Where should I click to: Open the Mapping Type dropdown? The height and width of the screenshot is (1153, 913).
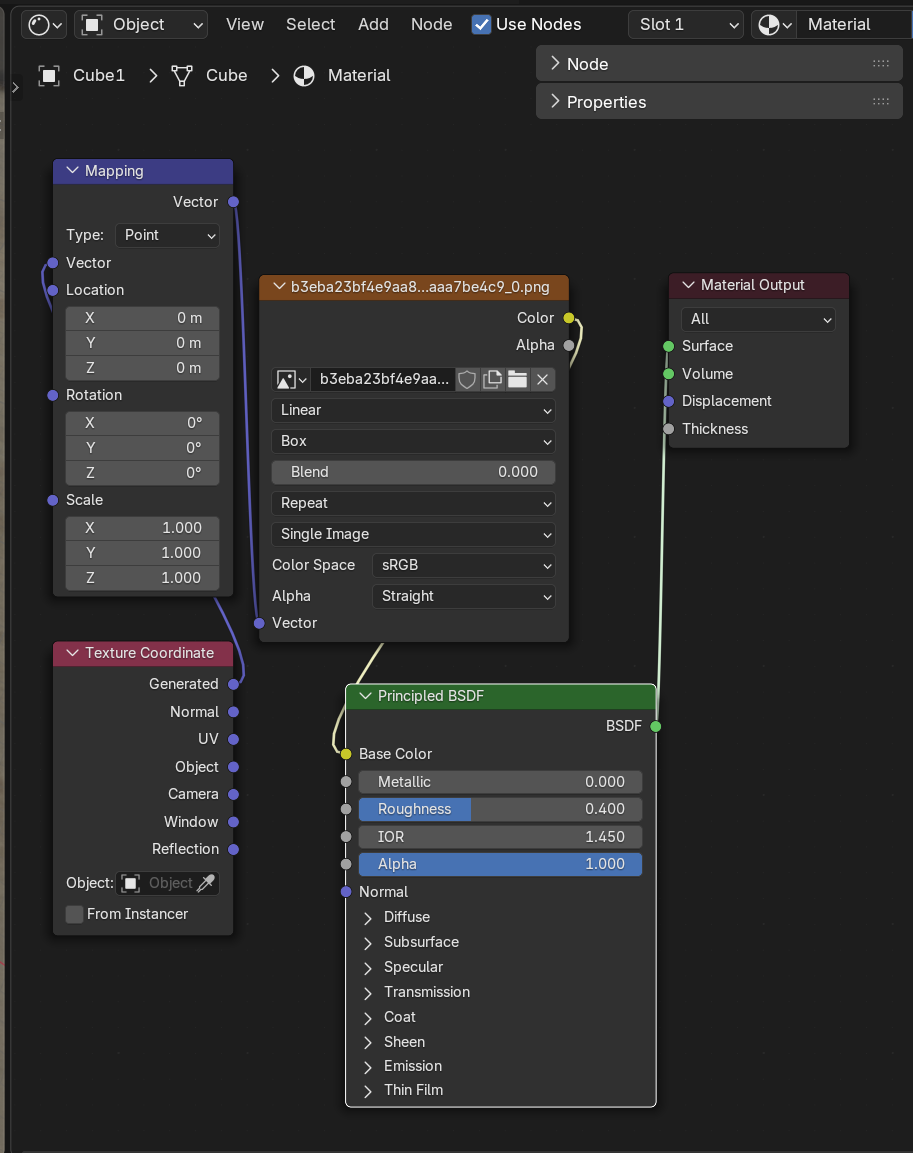click(x=167, y=235)
